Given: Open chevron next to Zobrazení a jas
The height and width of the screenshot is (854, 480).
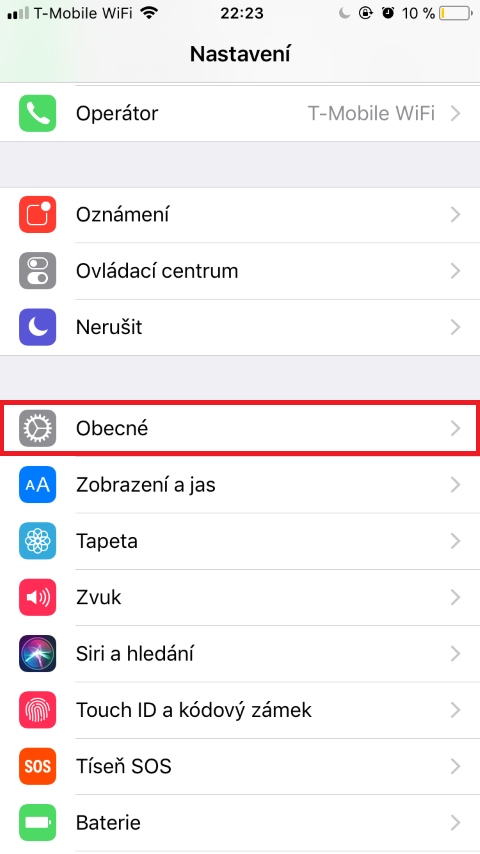Looking at the screenshot, I should (456, 484).
